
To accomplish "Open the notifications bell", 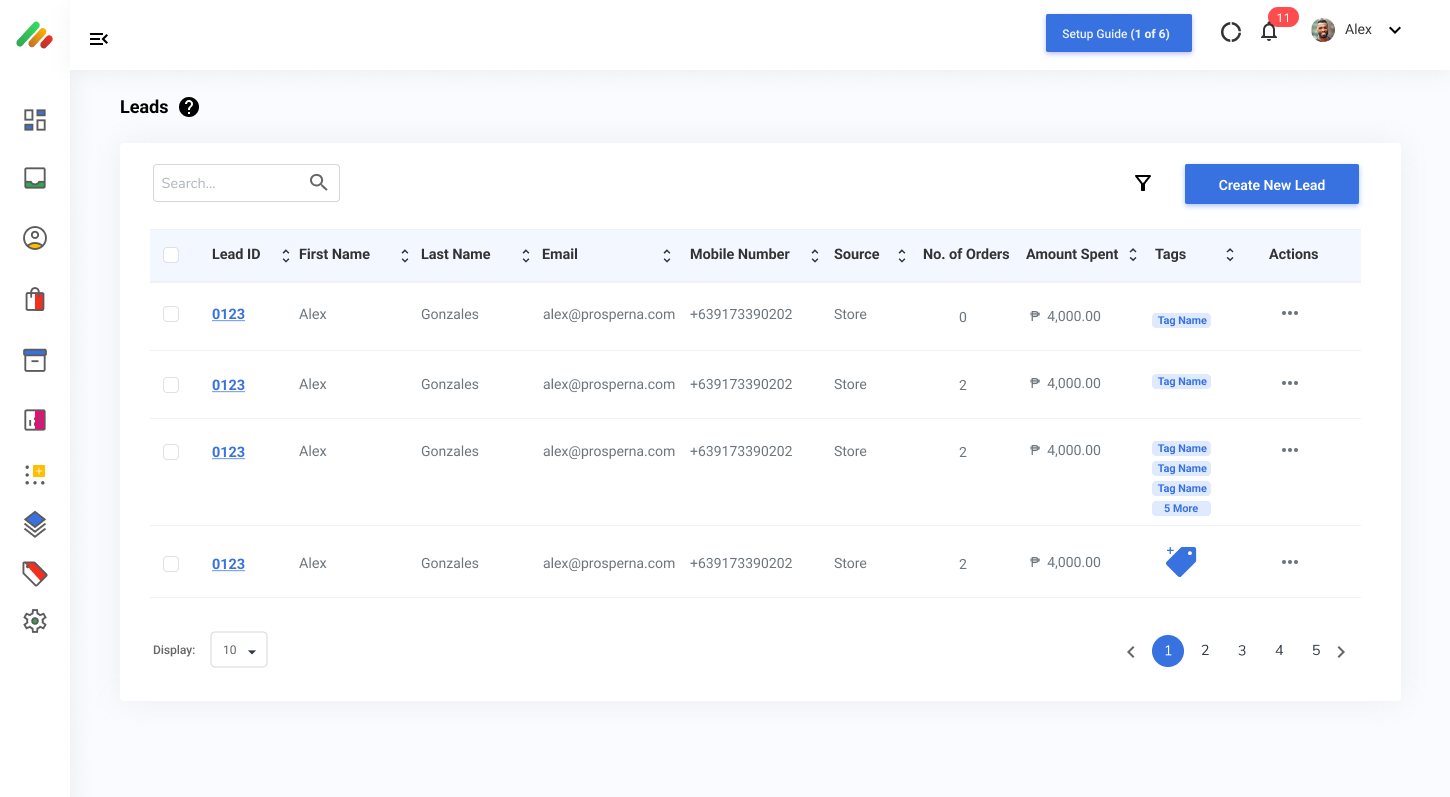I will point(1269,32).
